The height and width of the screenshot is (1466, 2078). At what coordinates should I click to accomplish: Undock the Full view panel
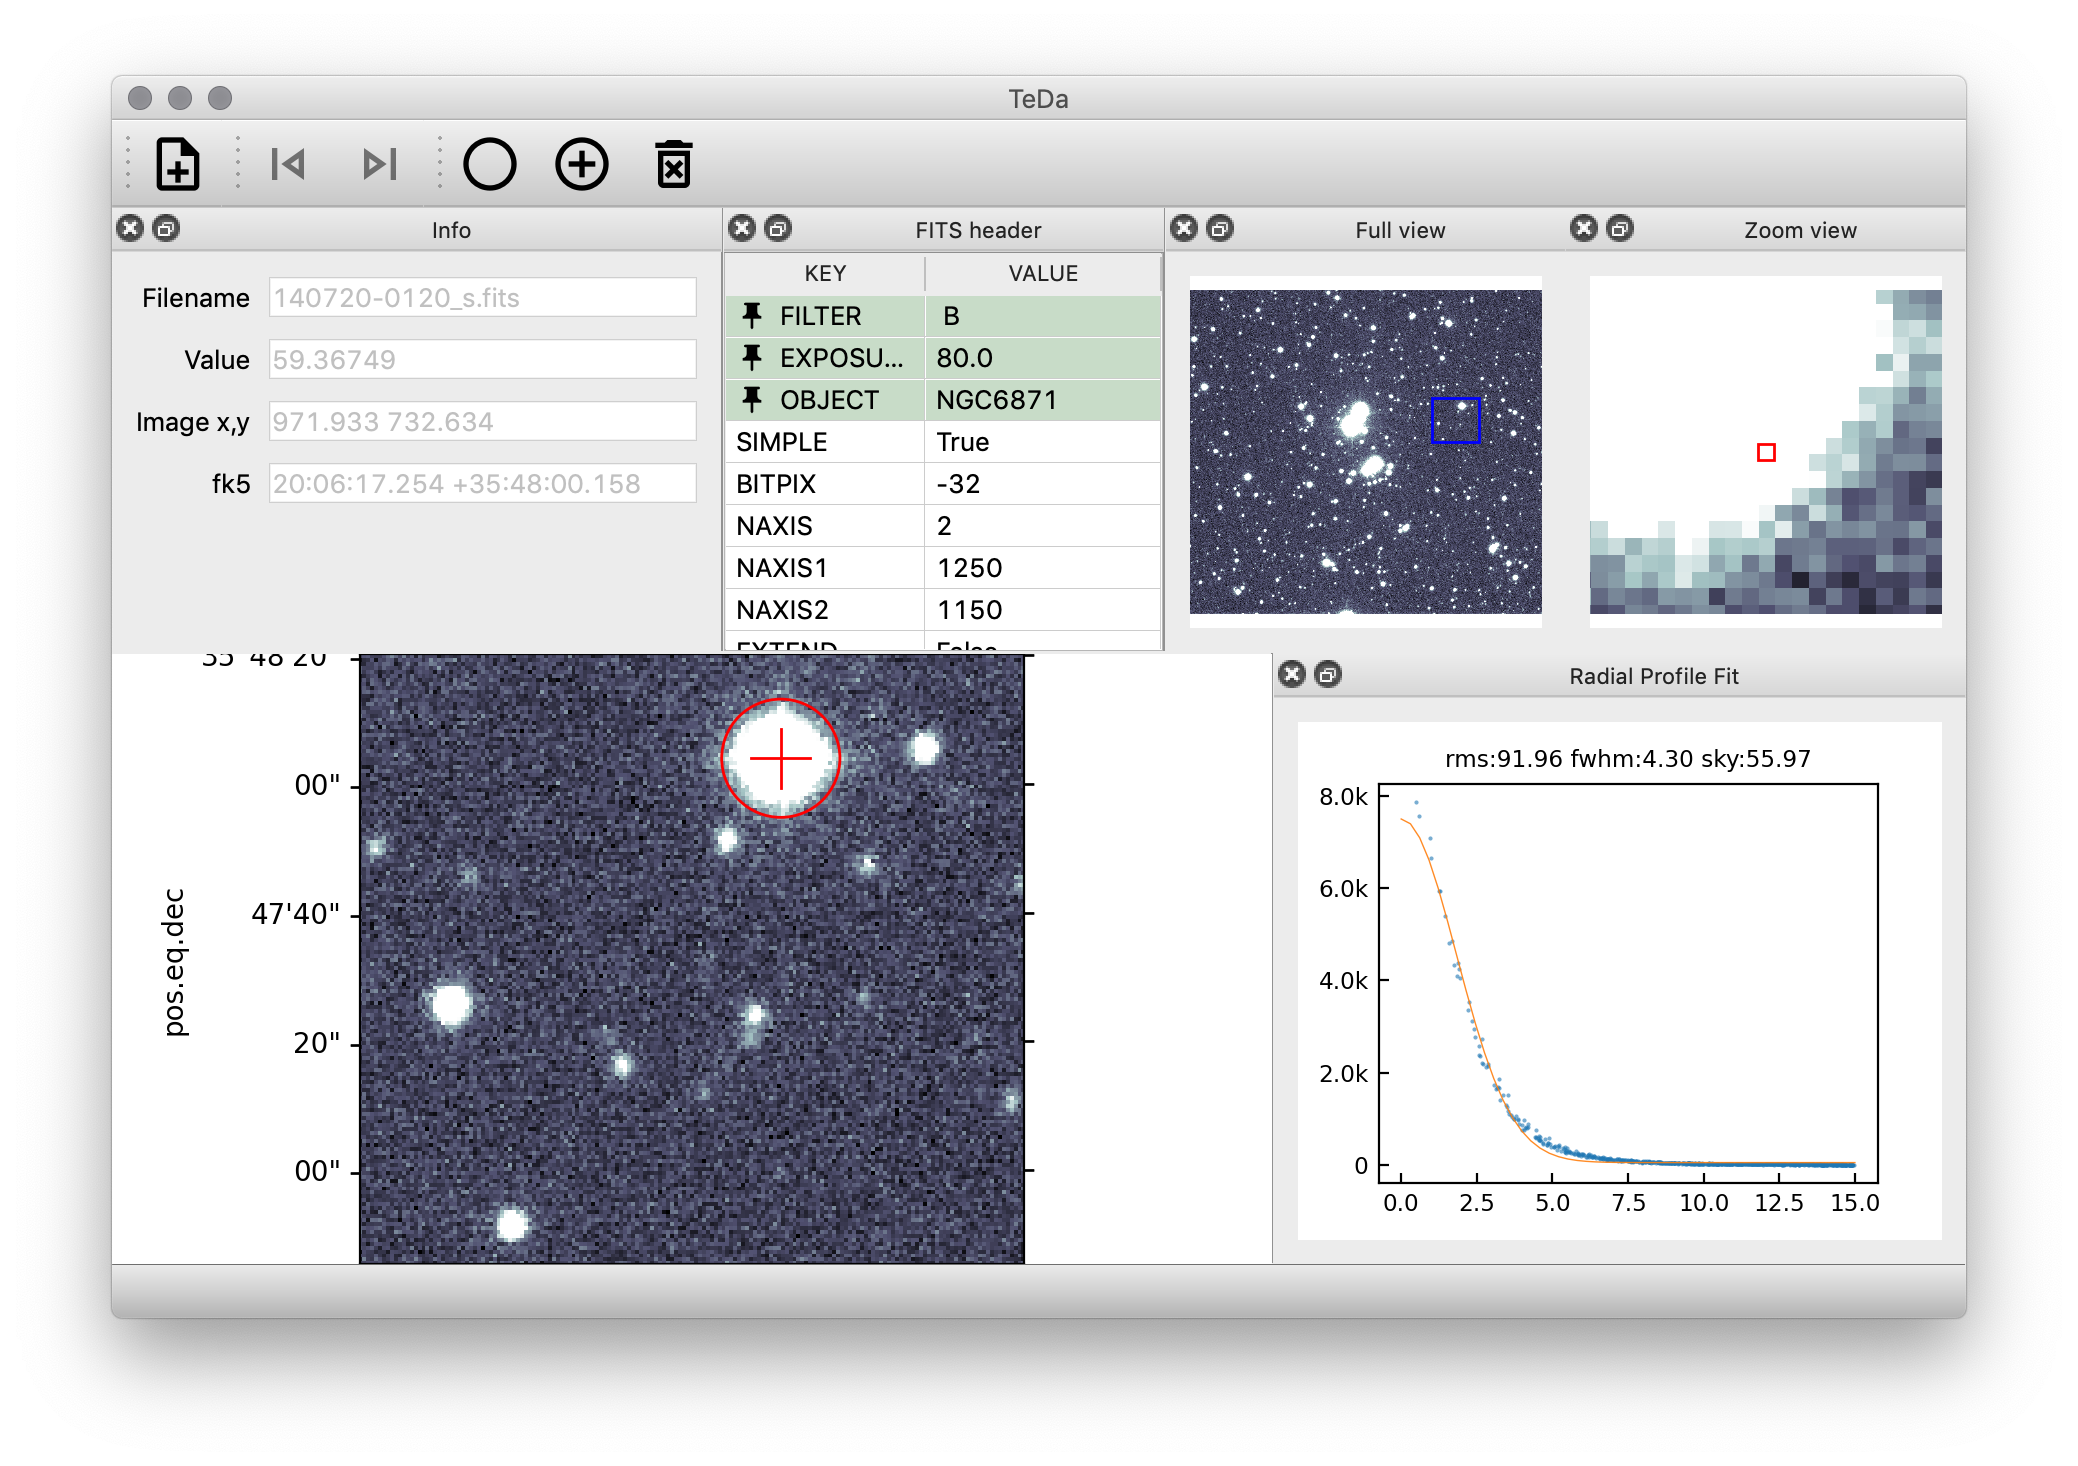[x=1221, y=228]
